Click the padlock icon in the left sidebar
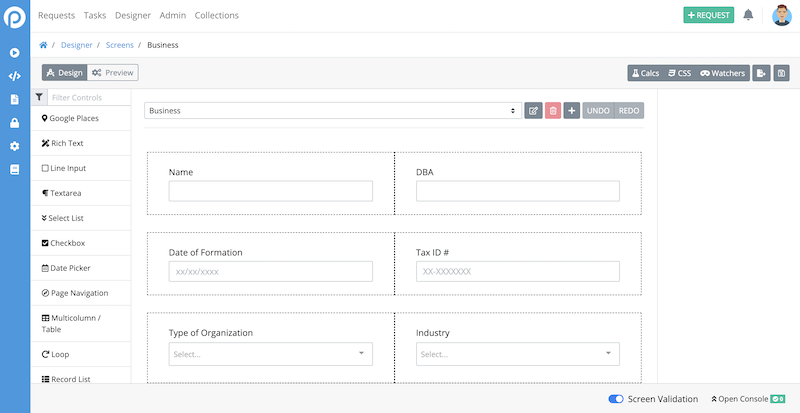 click(x=14, y=123)
